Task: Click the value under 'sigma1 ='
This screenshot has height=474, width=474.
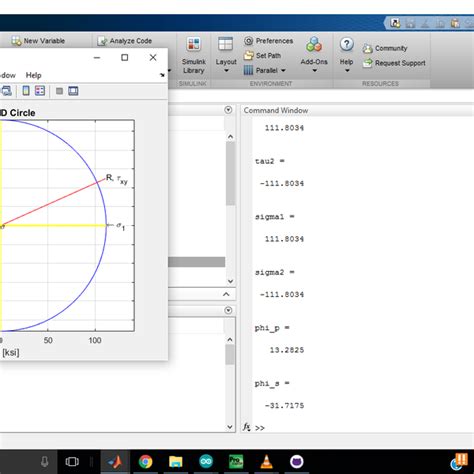Action: click(x=284, y=239)
